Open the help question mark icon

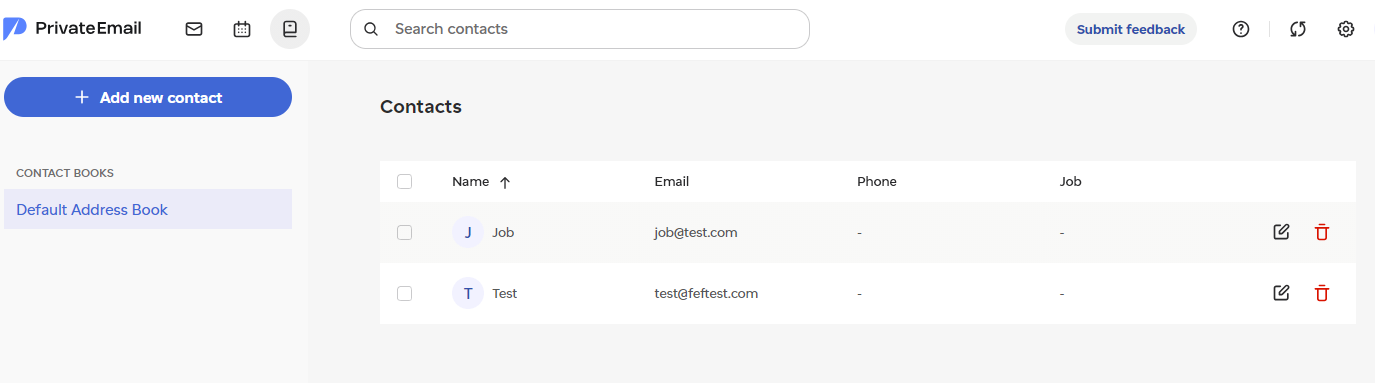pyautogui.click(x=1241, y=29)
